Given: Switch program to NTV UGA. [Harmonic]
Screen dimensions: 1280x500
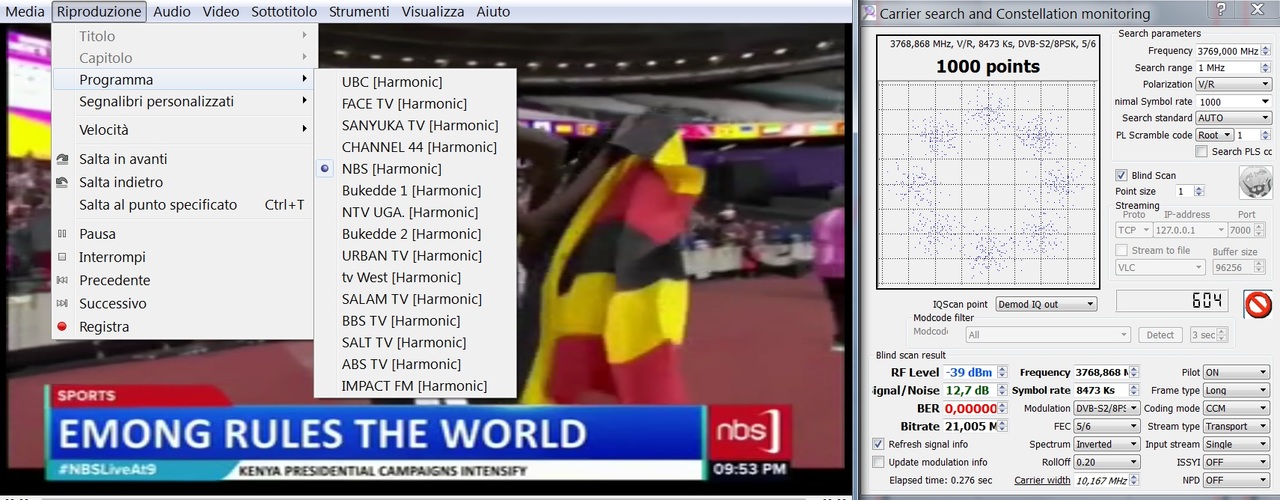Looking at the screenshot, I should tap(415, 212).
